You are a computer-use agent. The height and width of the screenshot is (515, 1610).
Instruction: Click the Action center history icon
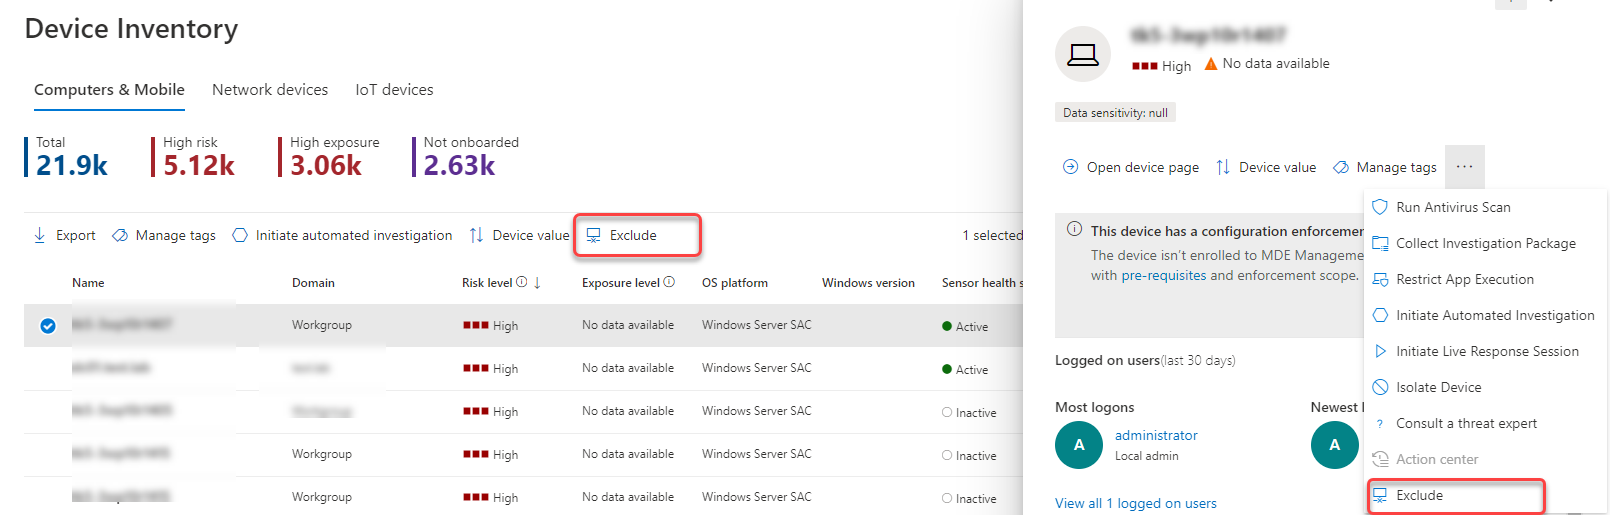coord(1380,459)
